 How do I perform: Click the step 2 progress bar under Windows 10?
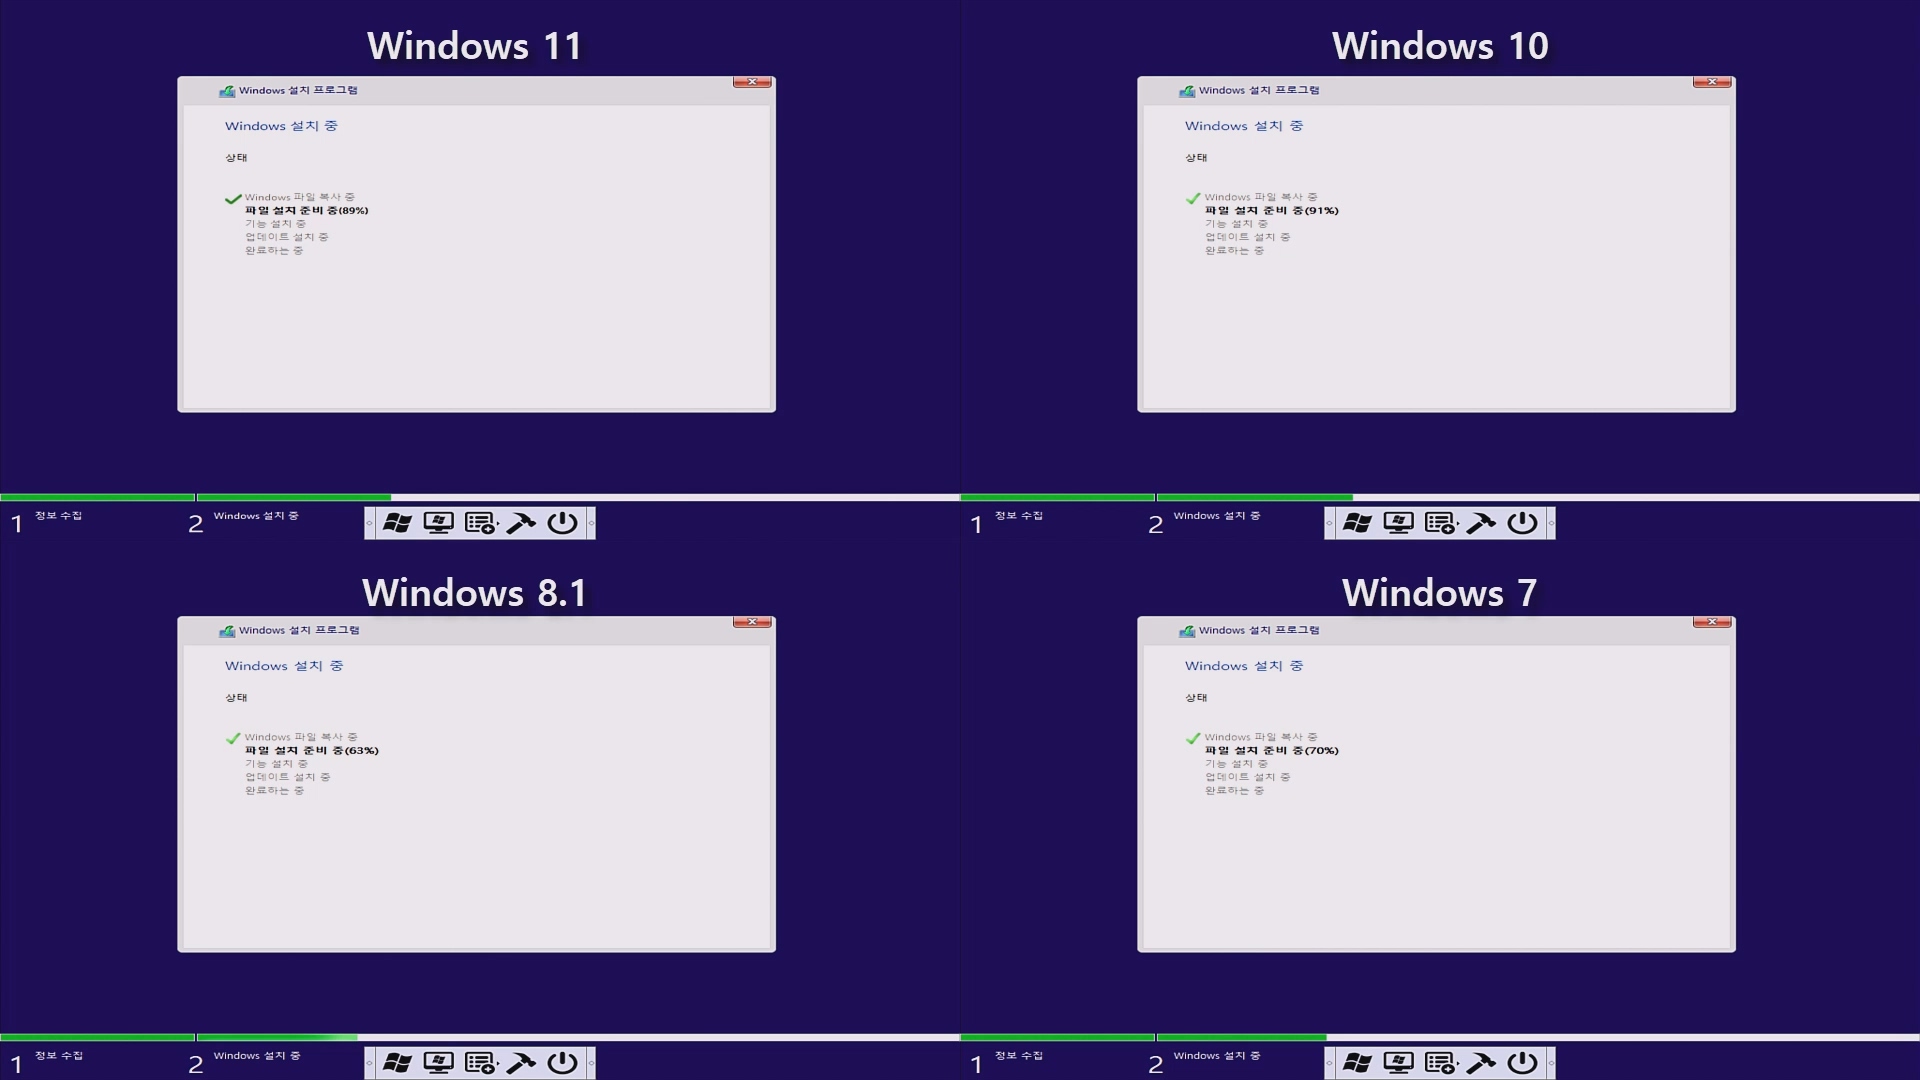click(x=1538, y=497)
